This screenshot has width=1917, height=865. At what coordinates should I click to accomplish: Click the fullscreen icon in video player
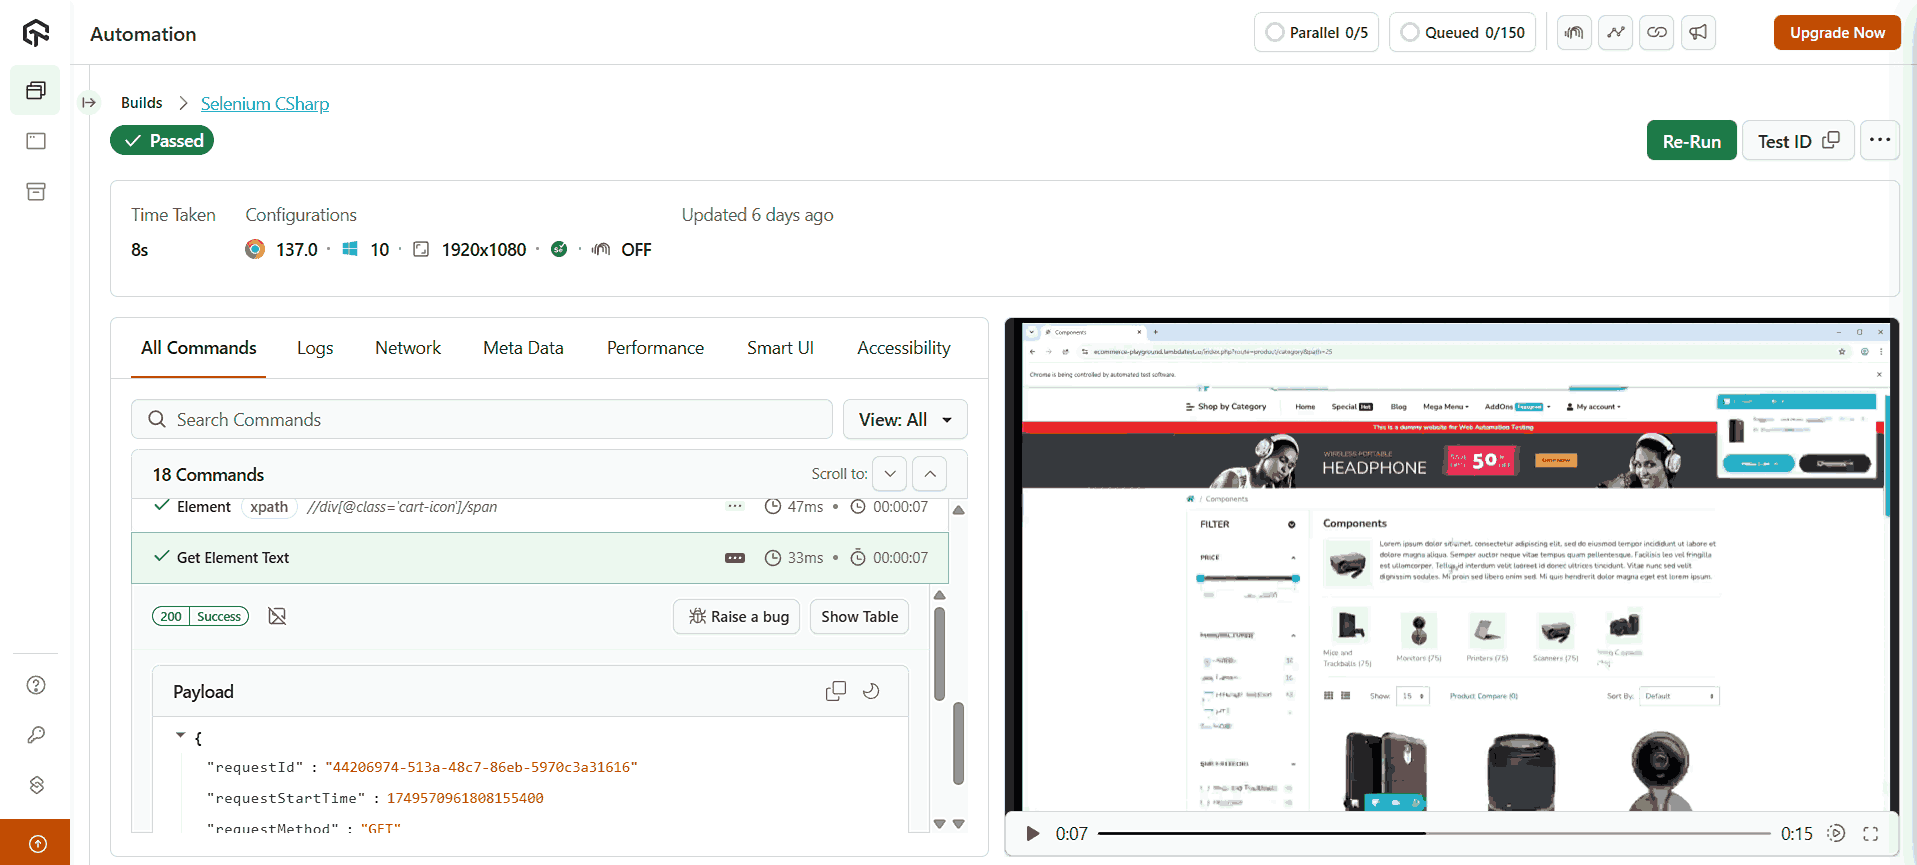point(1870,834)
